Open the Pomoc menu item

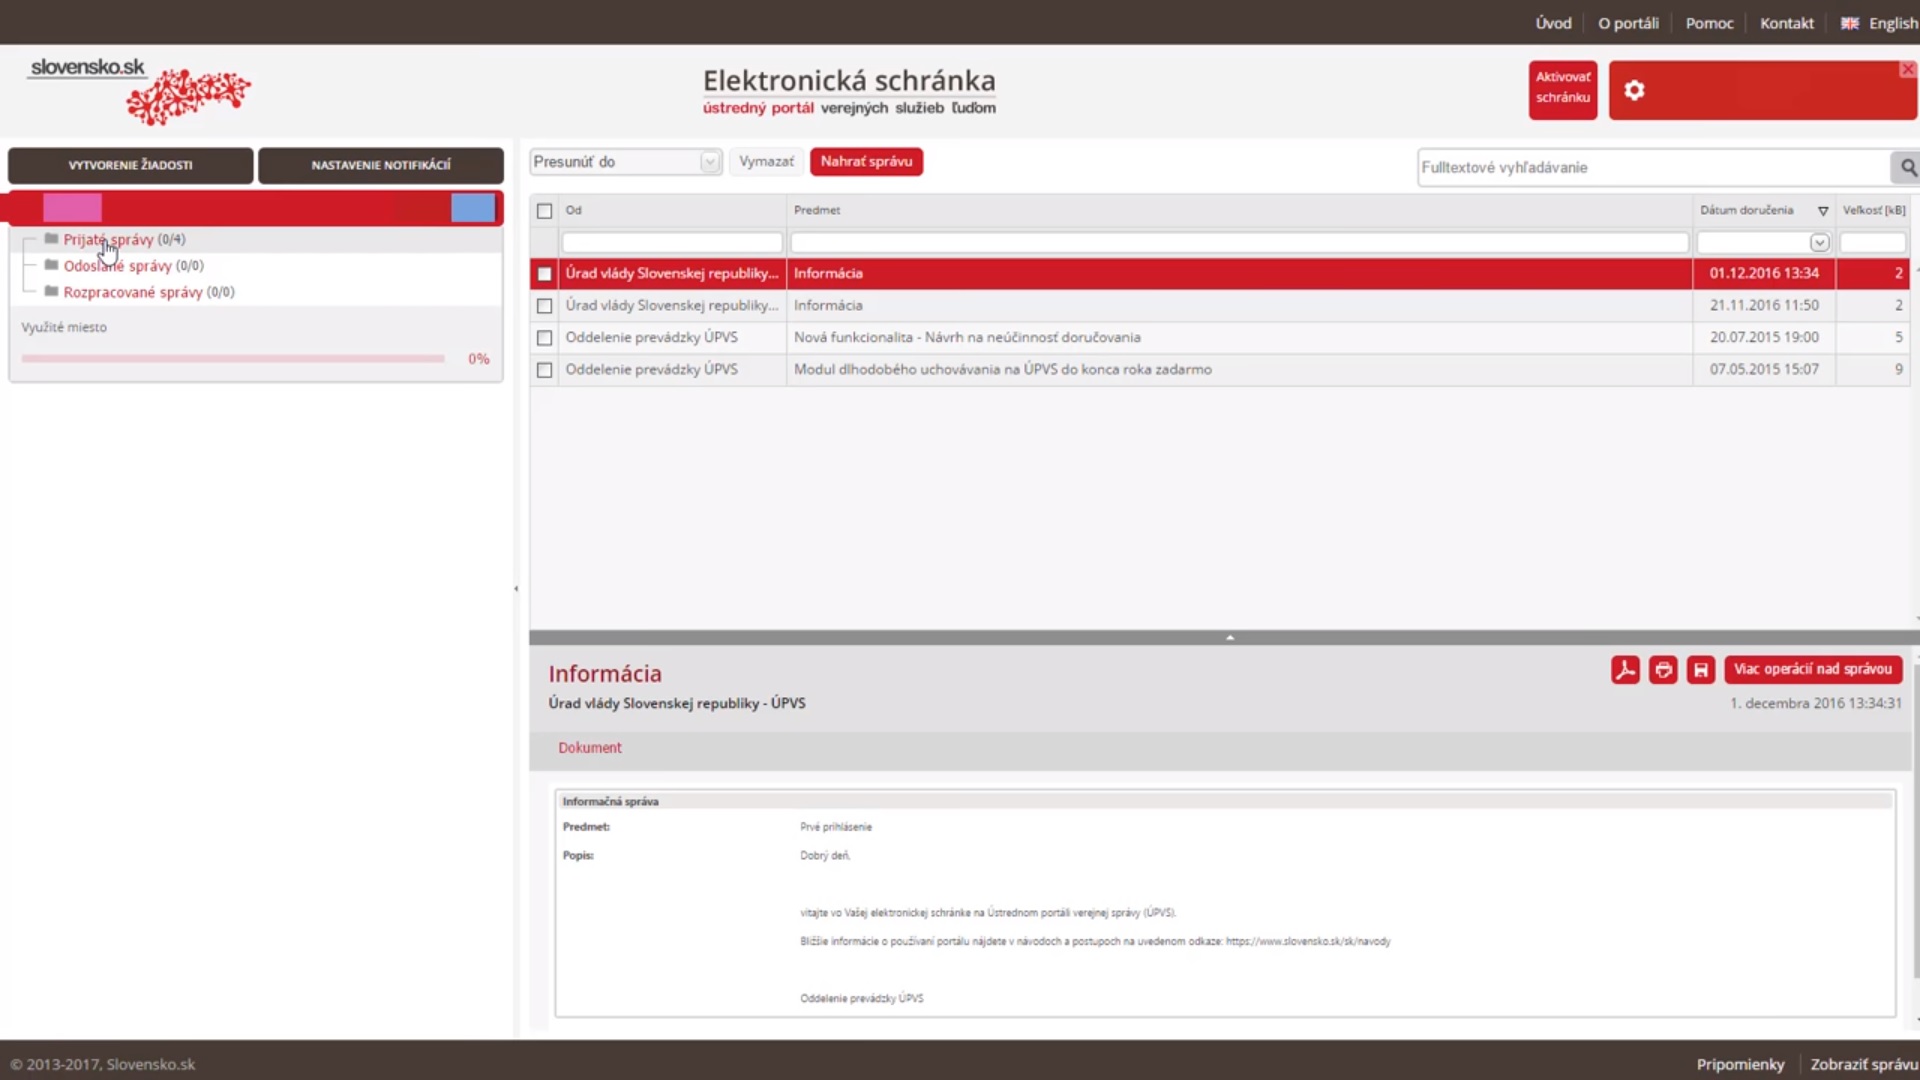click(x=1709, y=23)
